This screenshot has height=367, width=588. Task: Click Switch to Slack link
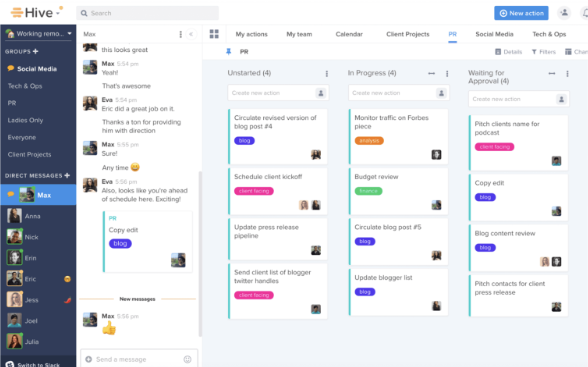(x=38, y=364)
